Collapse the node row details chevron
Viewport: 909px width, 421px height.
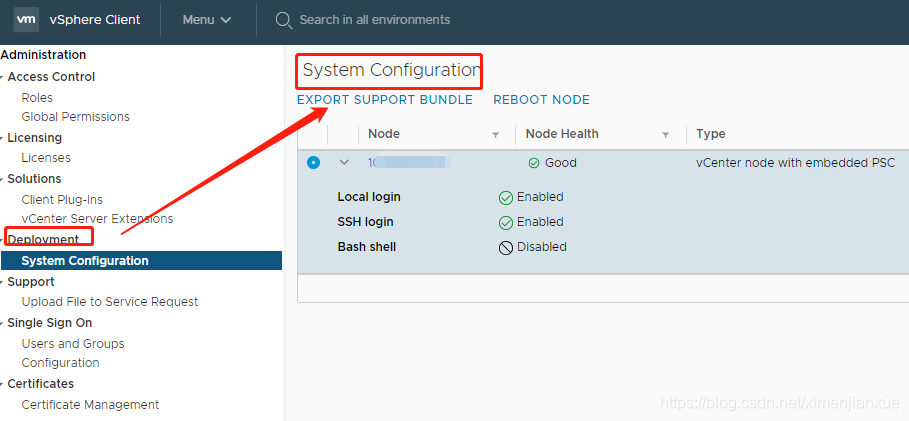pyautogui.click(x=344, y=163)
